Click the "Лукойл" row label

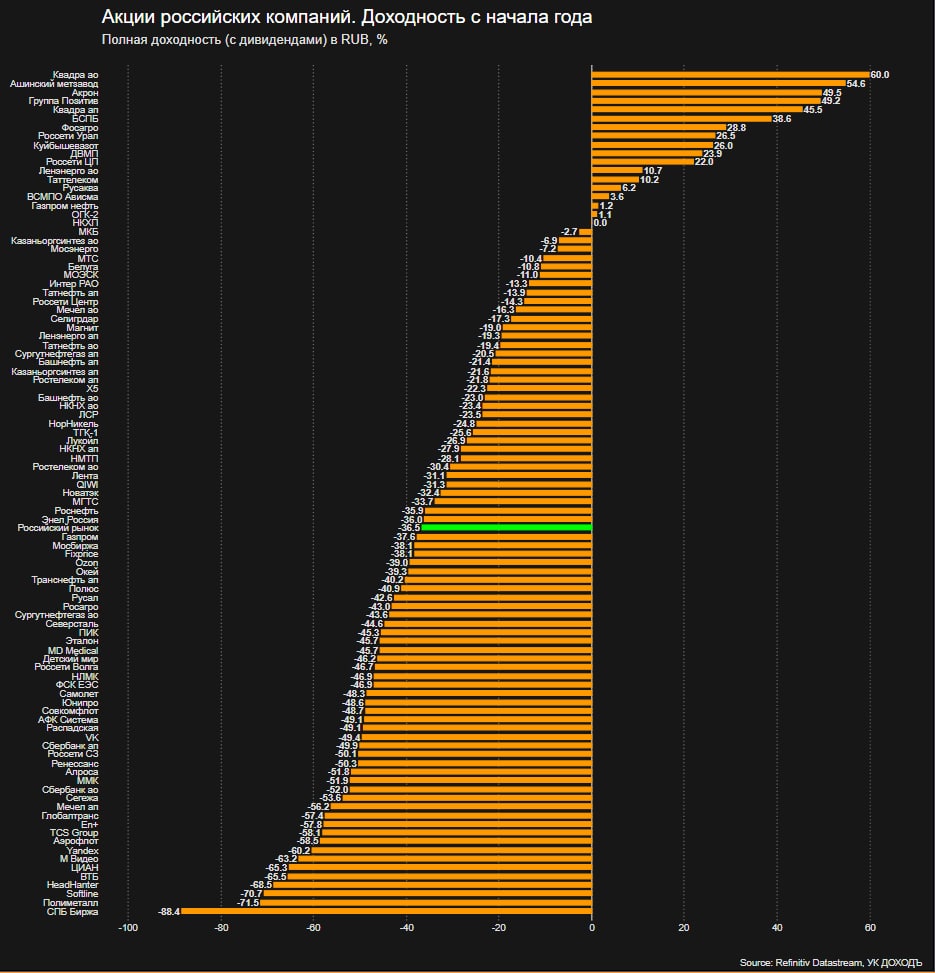click(x=83, y=441)
